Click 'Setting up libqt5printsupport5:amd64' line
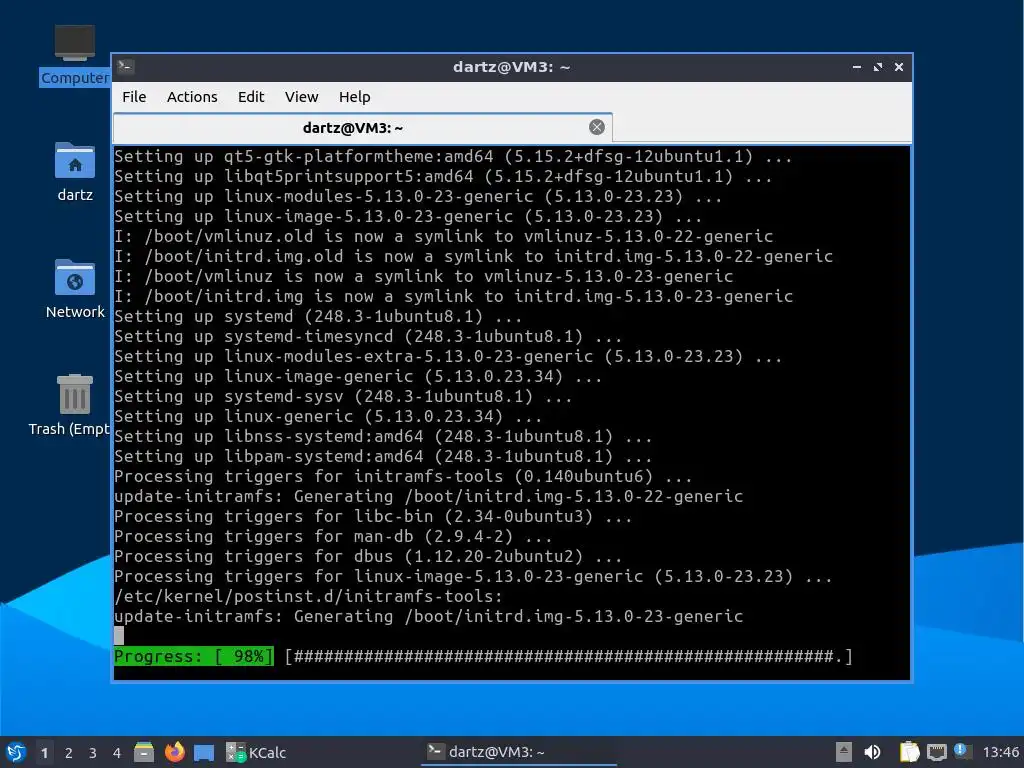Screen dimensions: 1024x768 [x=443, y=176]
